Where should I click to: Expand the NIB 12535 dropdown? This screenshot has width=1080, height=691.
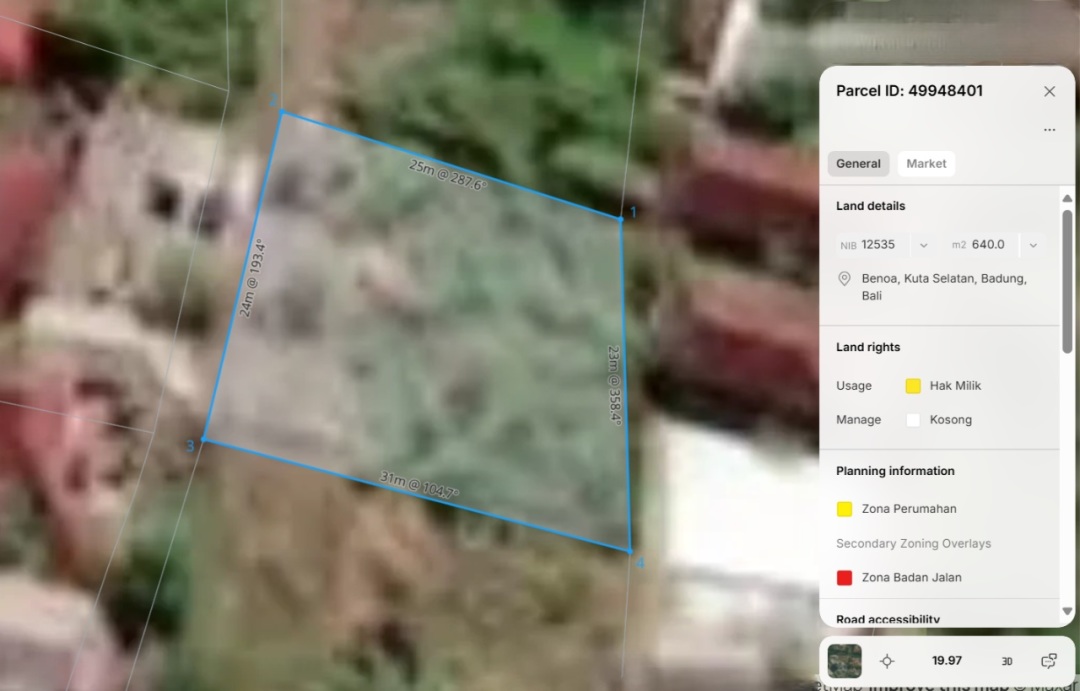(x=923, y=245)
